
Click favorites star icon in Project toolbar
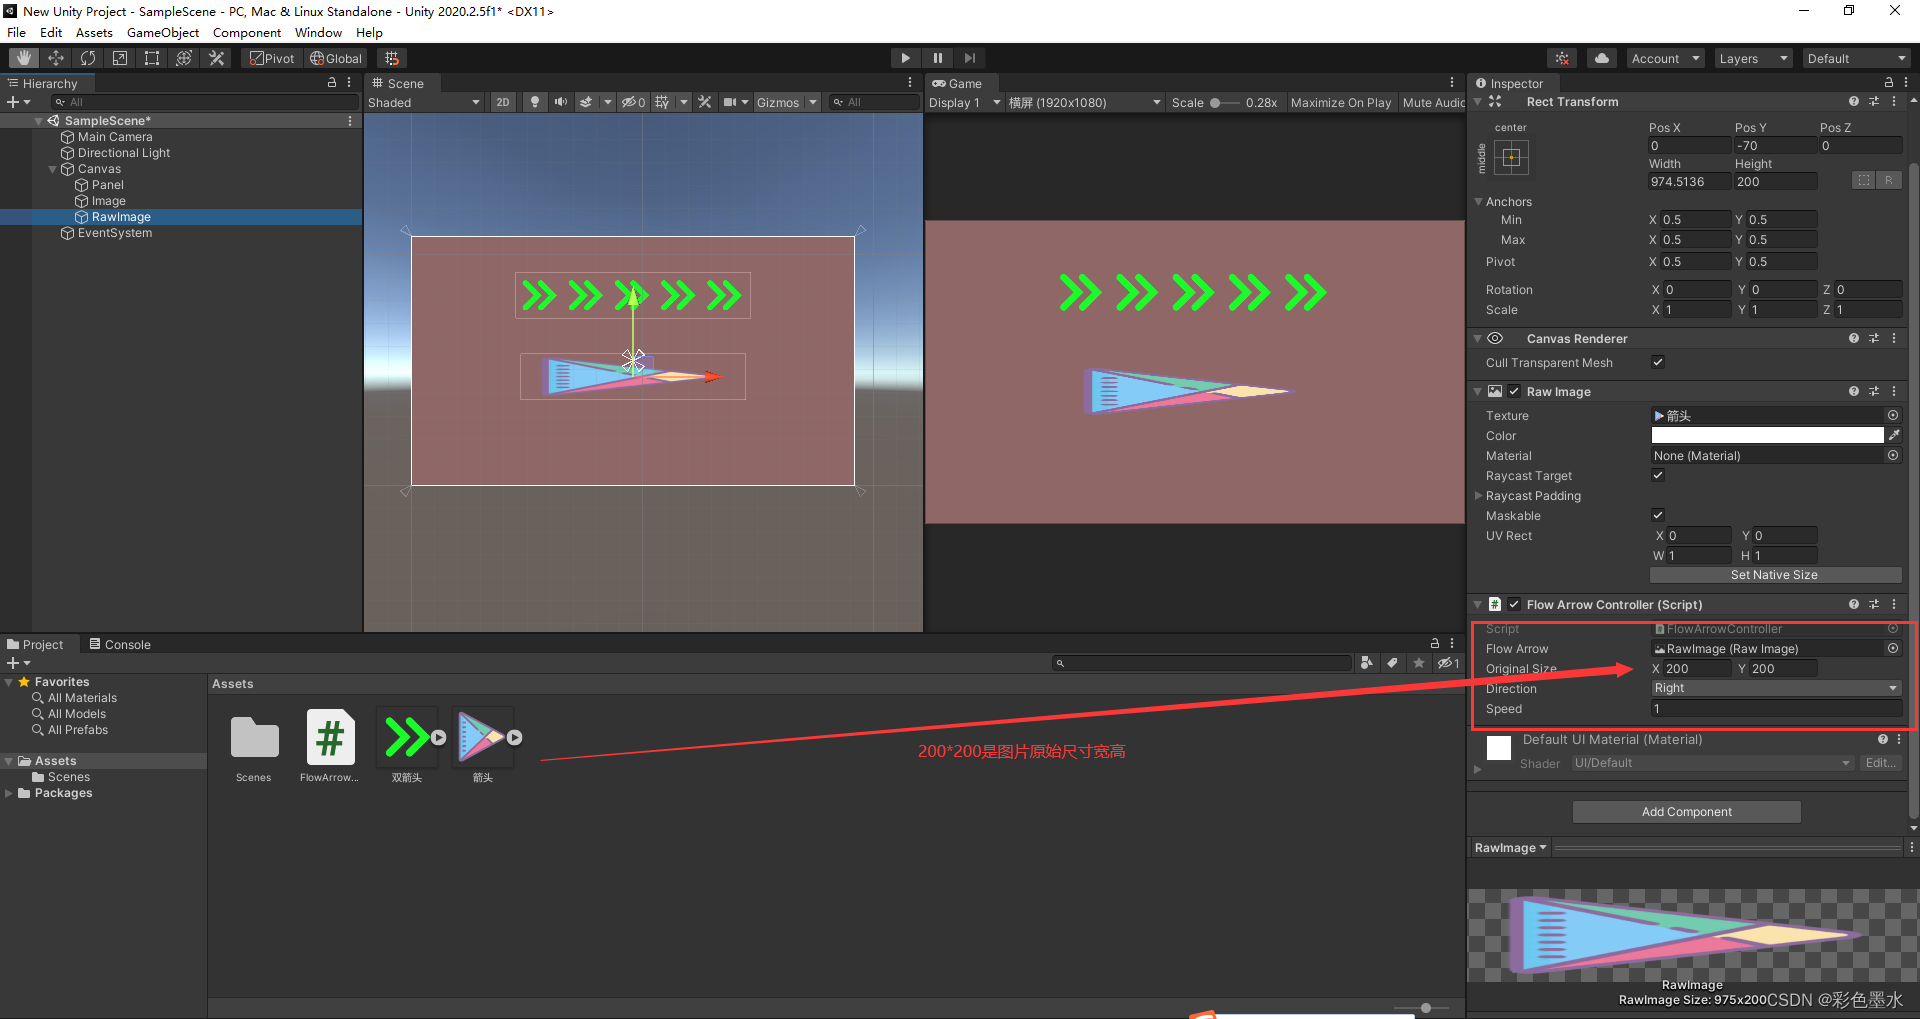click(x=1418, y=662)
